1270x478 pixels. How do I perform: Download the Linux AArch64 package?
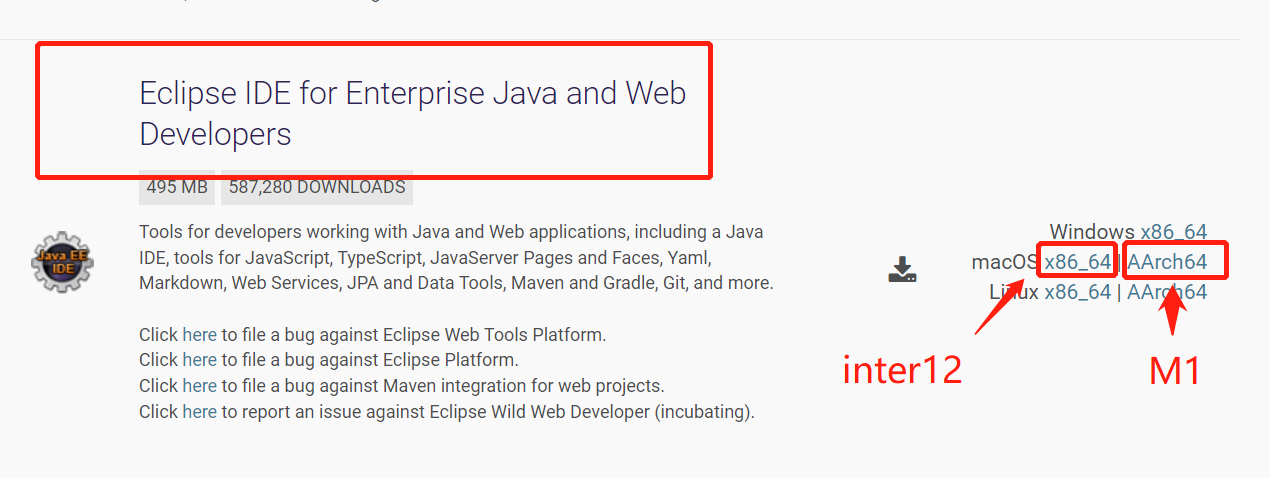pos(1167,292)
